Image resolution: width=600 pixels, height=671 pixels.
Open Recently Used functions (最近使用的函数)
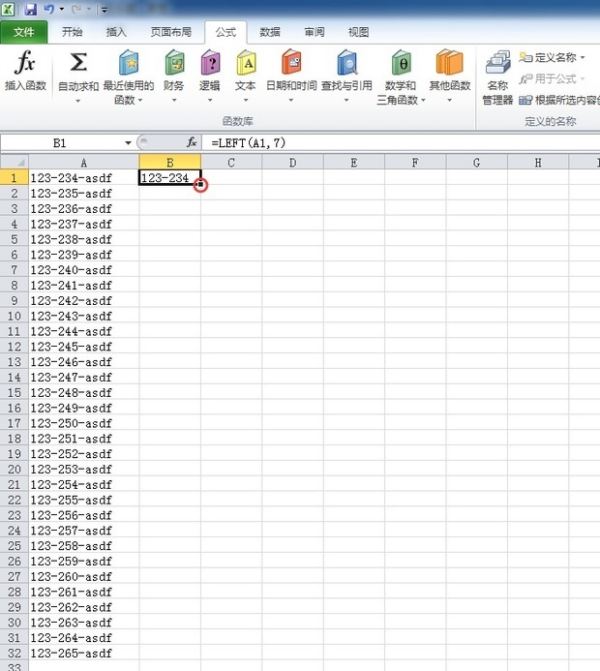(x=128, y=66)
